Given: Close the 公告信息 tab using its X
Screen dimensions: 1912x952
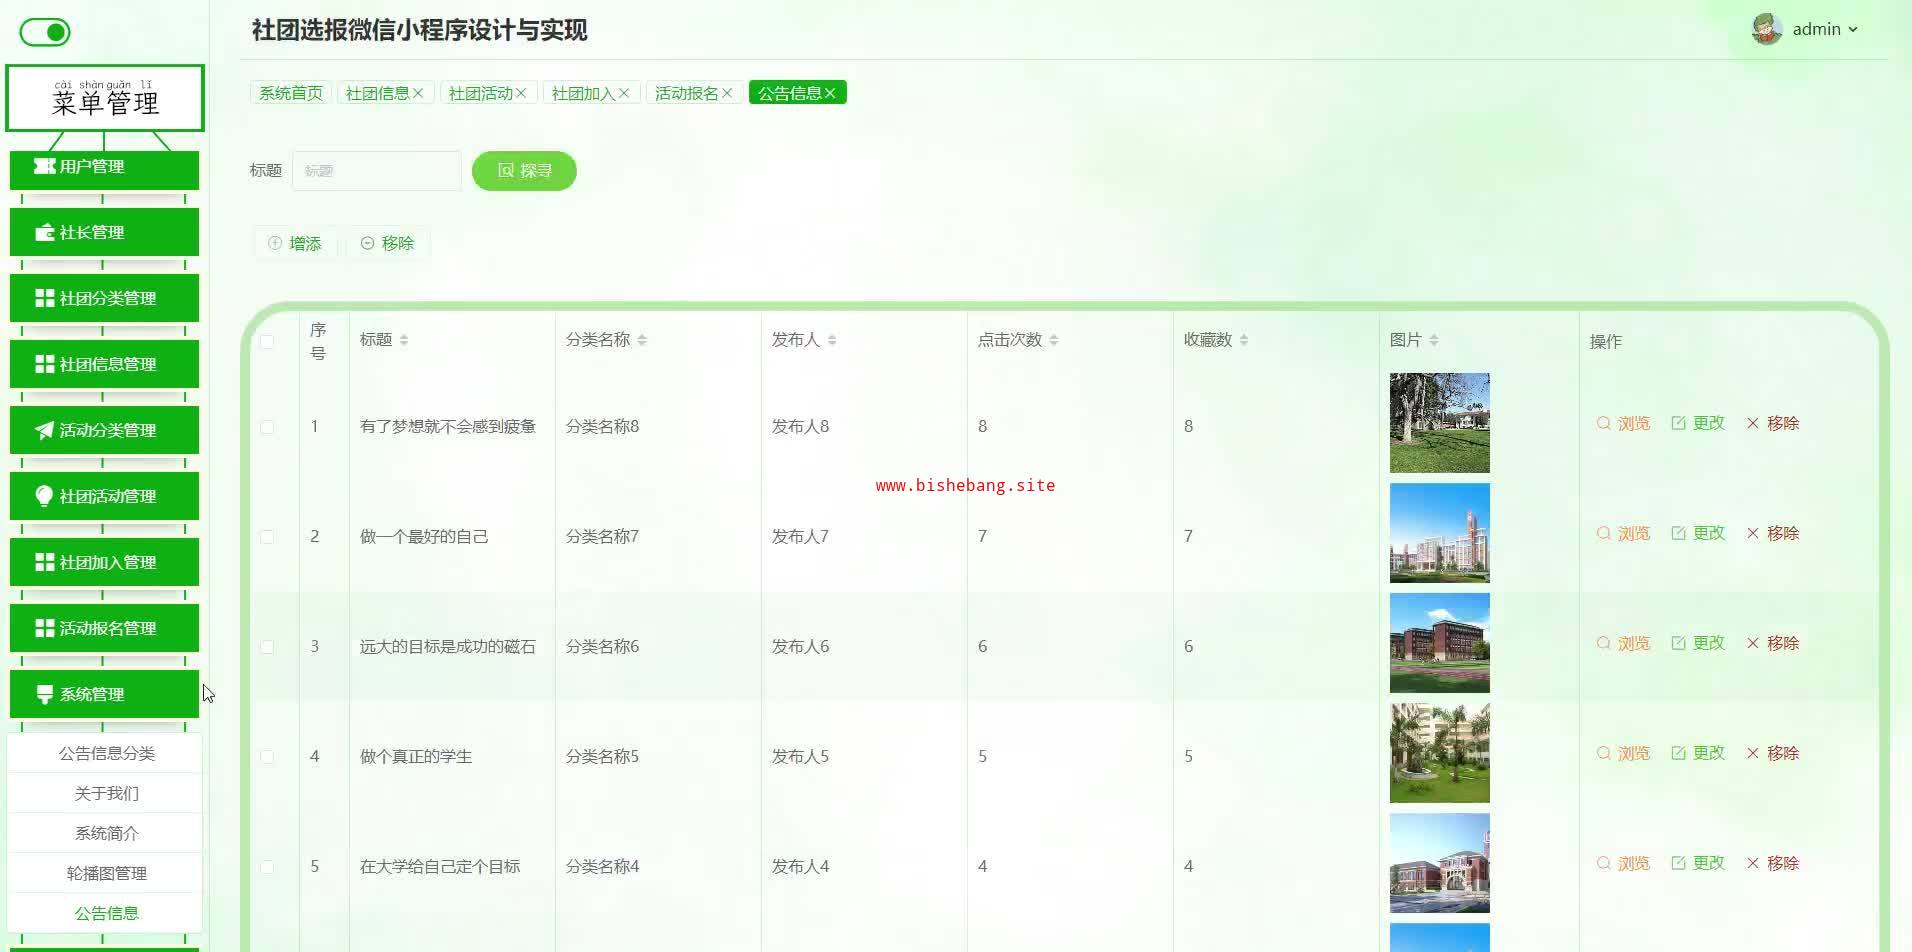Looking at the screenshot, I should pos(830,93).
